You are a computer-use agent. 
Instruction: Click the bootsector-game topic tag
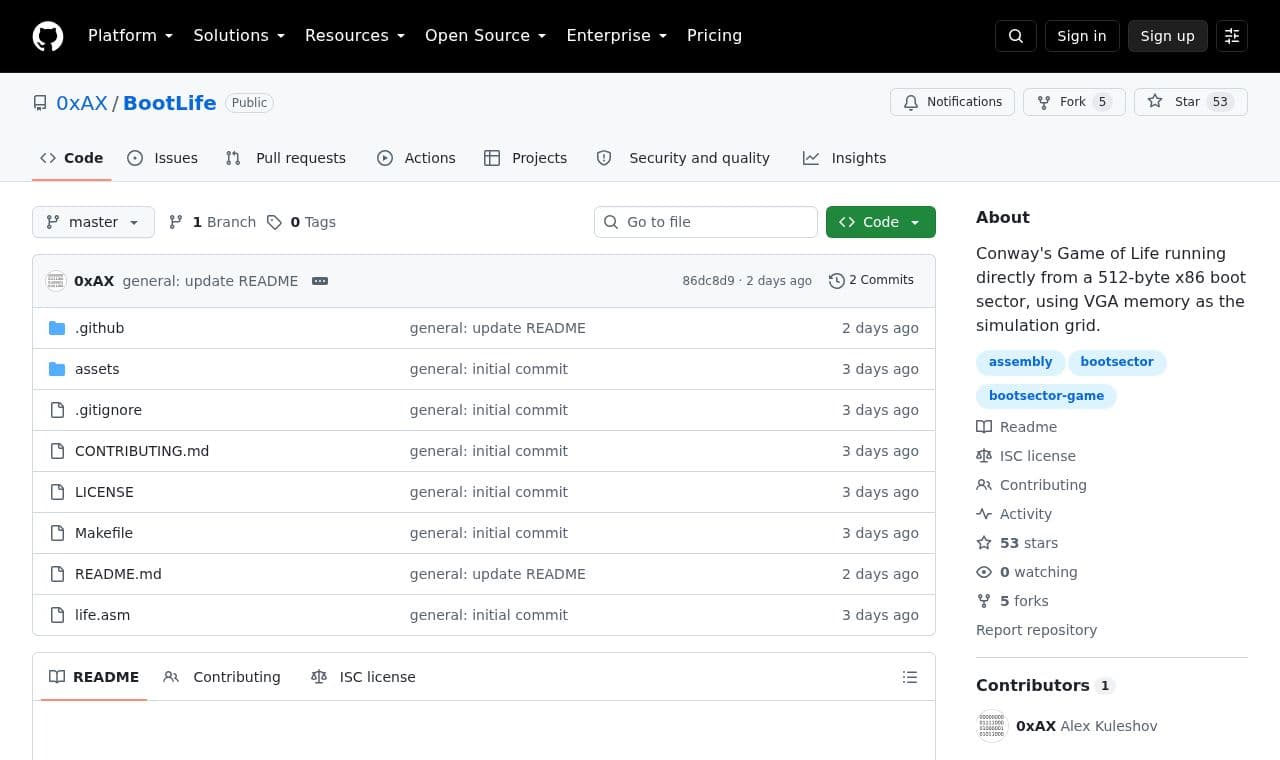tap(1046, 396)
